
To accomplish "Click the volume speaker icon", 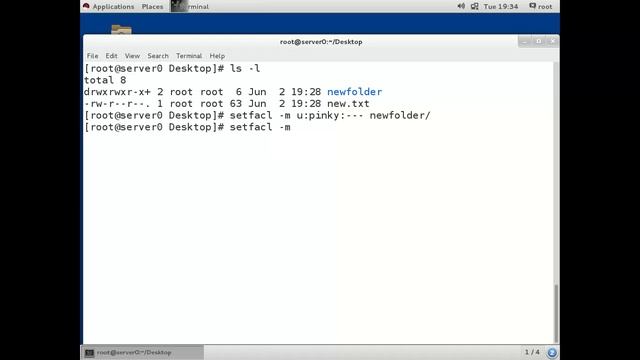I will point(461,6).
